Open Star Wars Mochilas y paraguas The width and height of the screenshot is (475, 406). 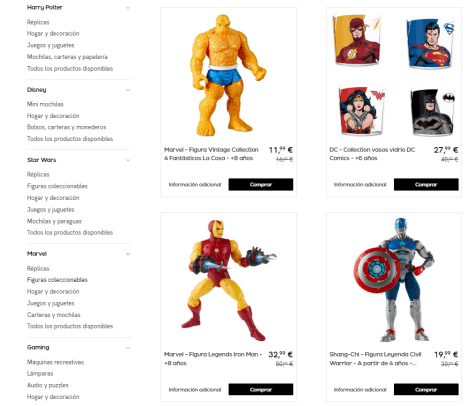point(54,221)
